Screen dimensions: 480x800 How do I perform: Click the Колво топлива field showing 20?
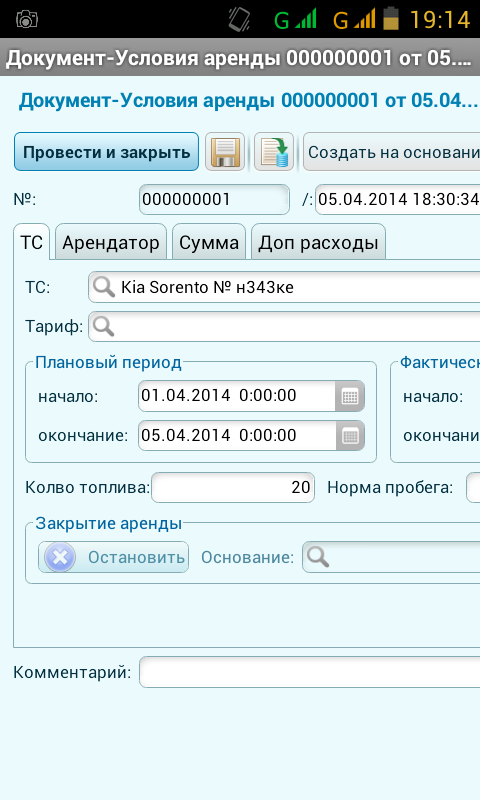pyautogui.click(x=233, y=488)
